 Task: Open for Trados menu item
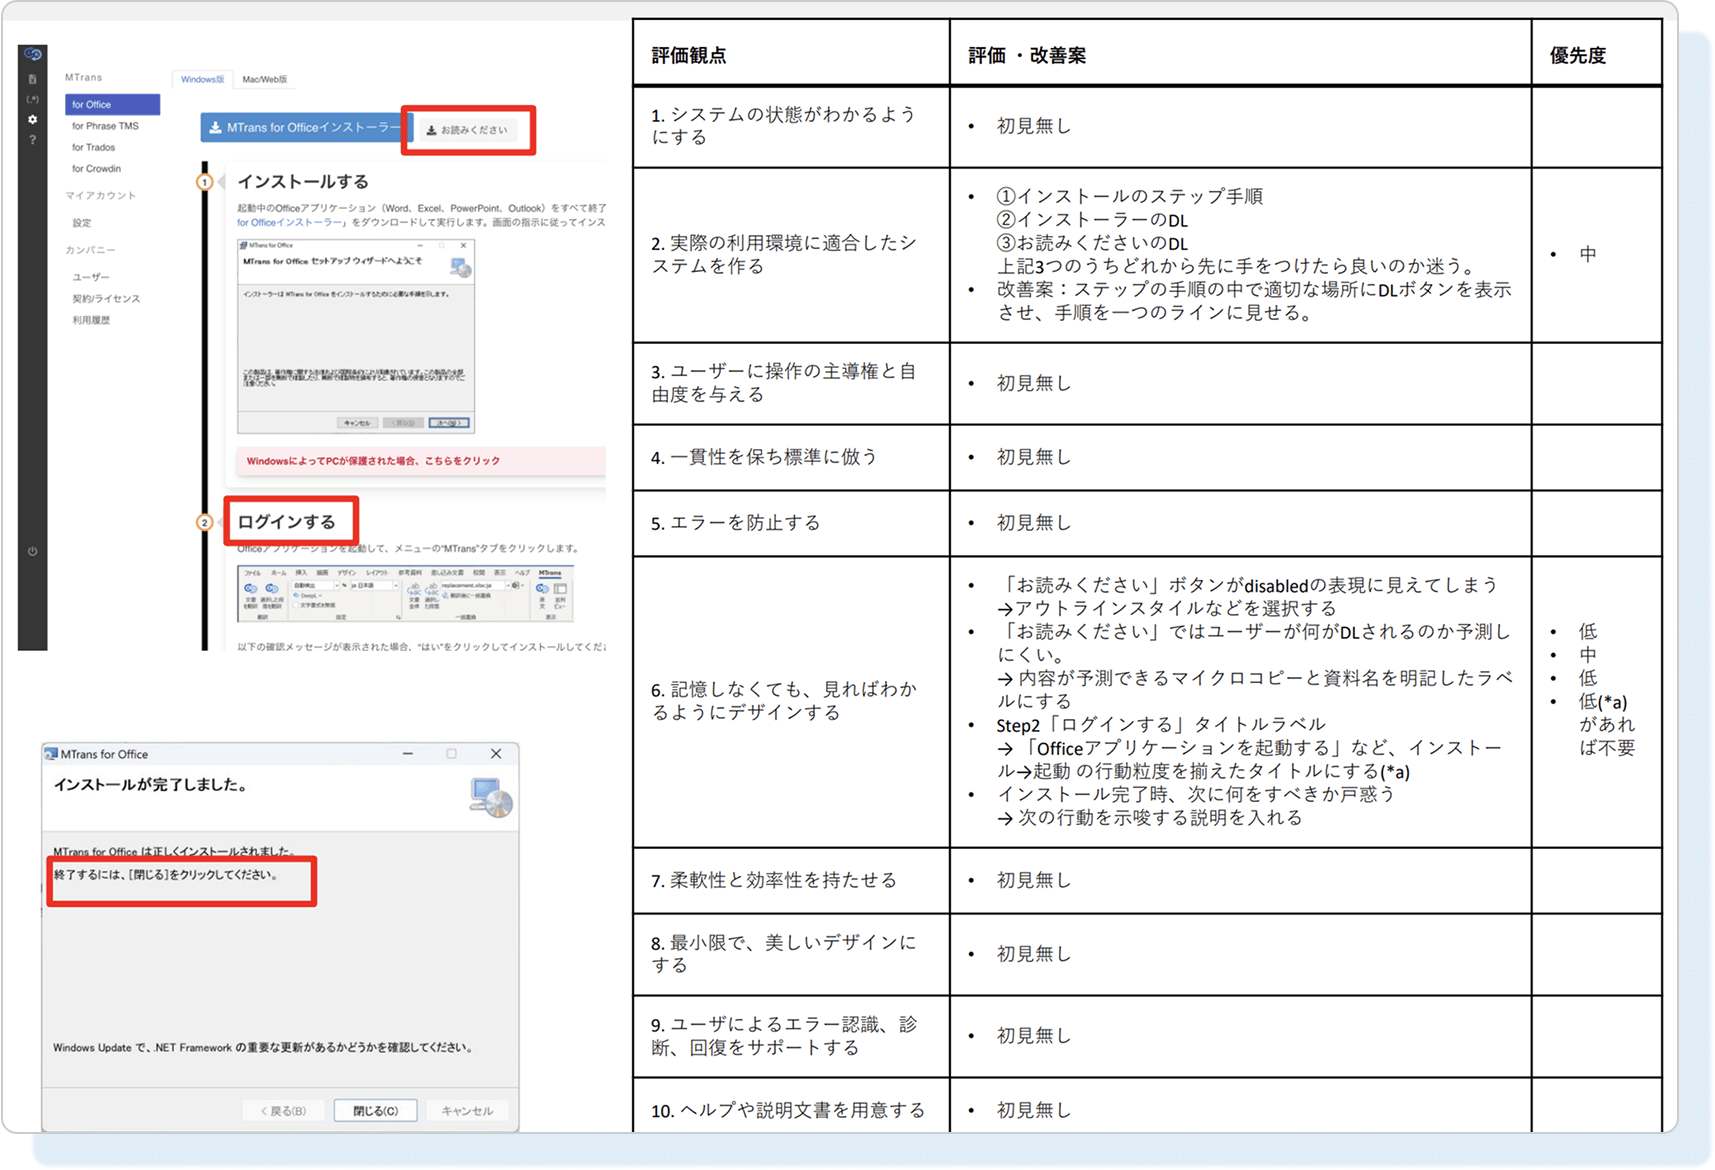coord(93,147)
